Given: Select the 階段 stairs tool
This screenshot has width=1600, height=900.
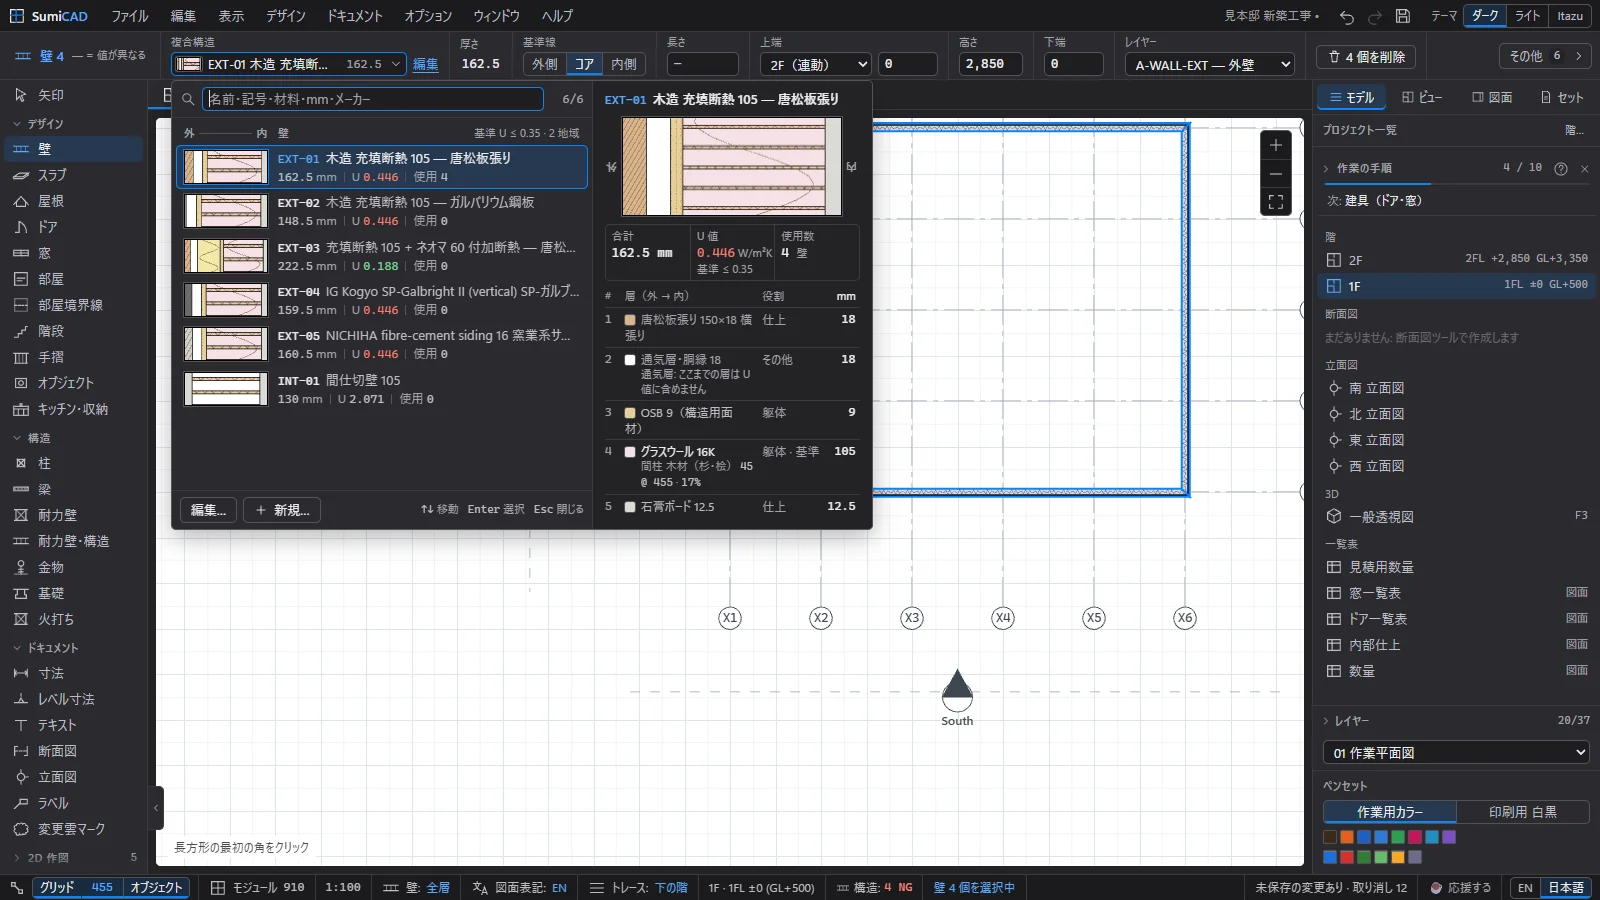Looking at the screenshot, I should coord(75,331).
